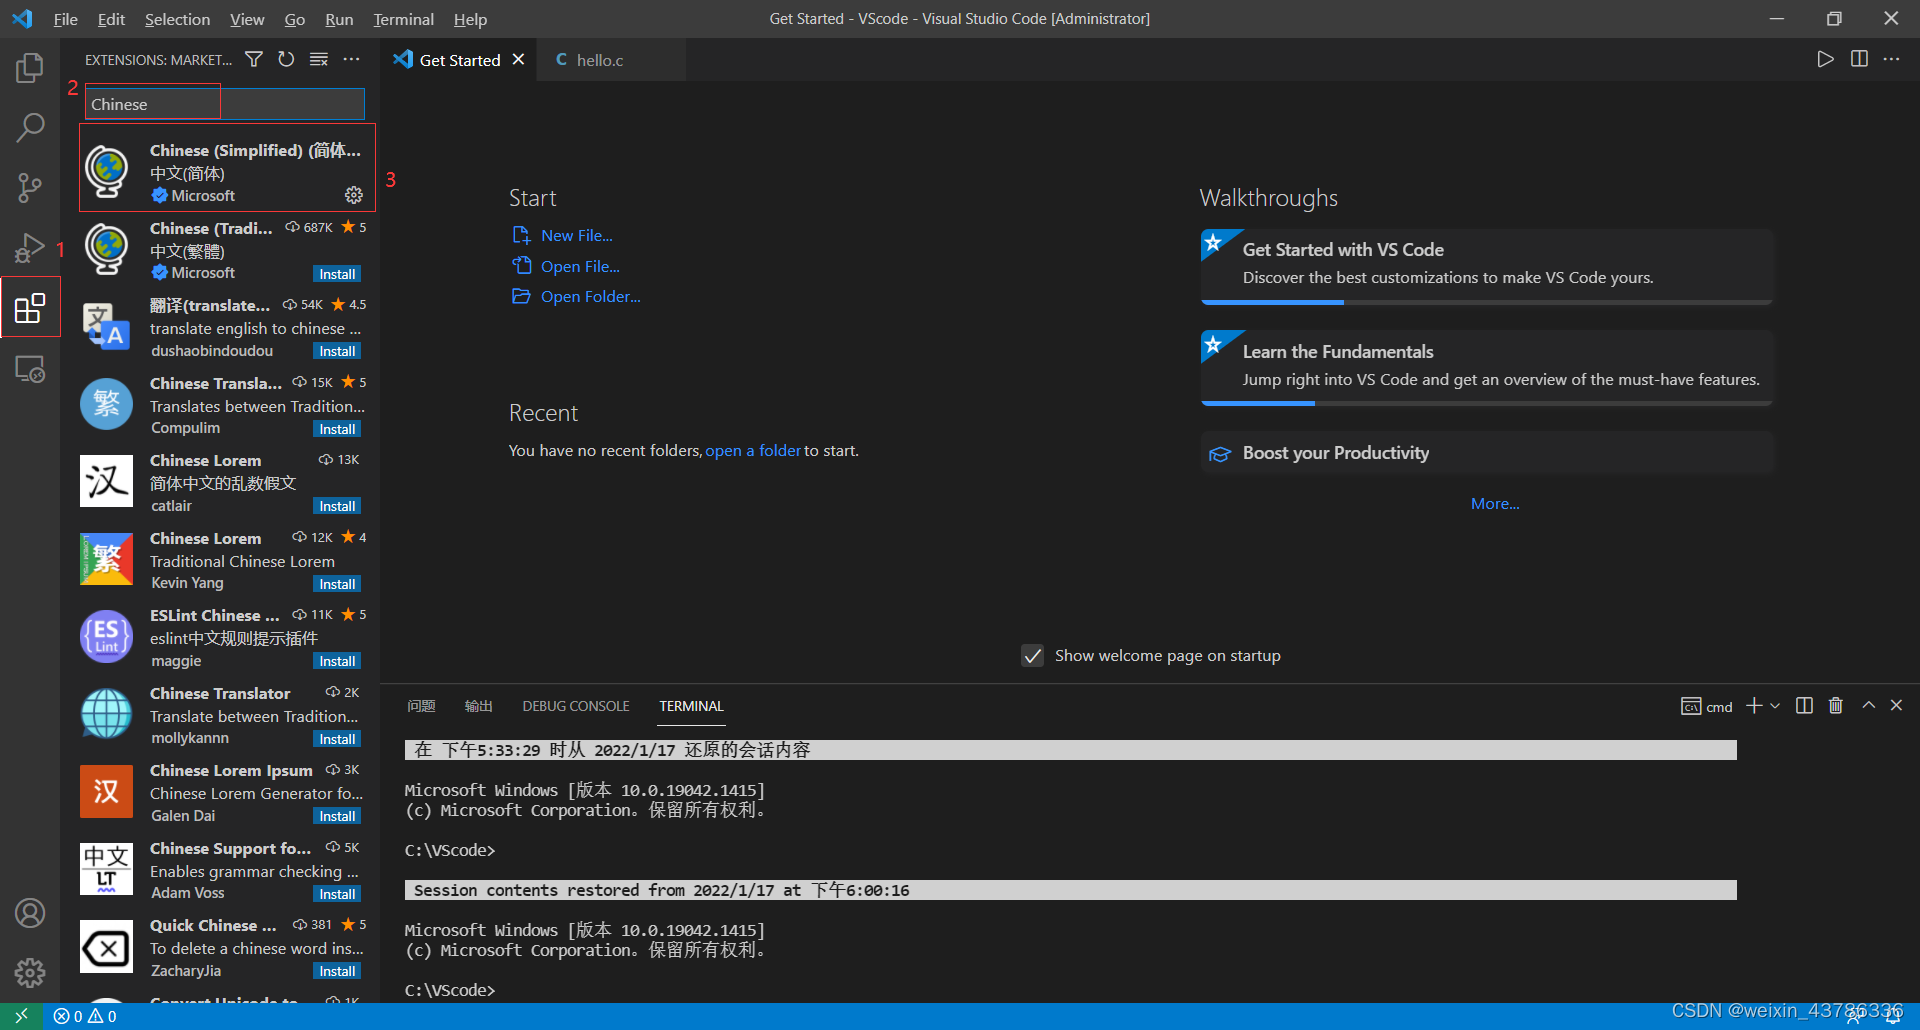Select the TERMINAL panel tab
Screen dimensions: 1920x1030
click(x=691, y=706)
